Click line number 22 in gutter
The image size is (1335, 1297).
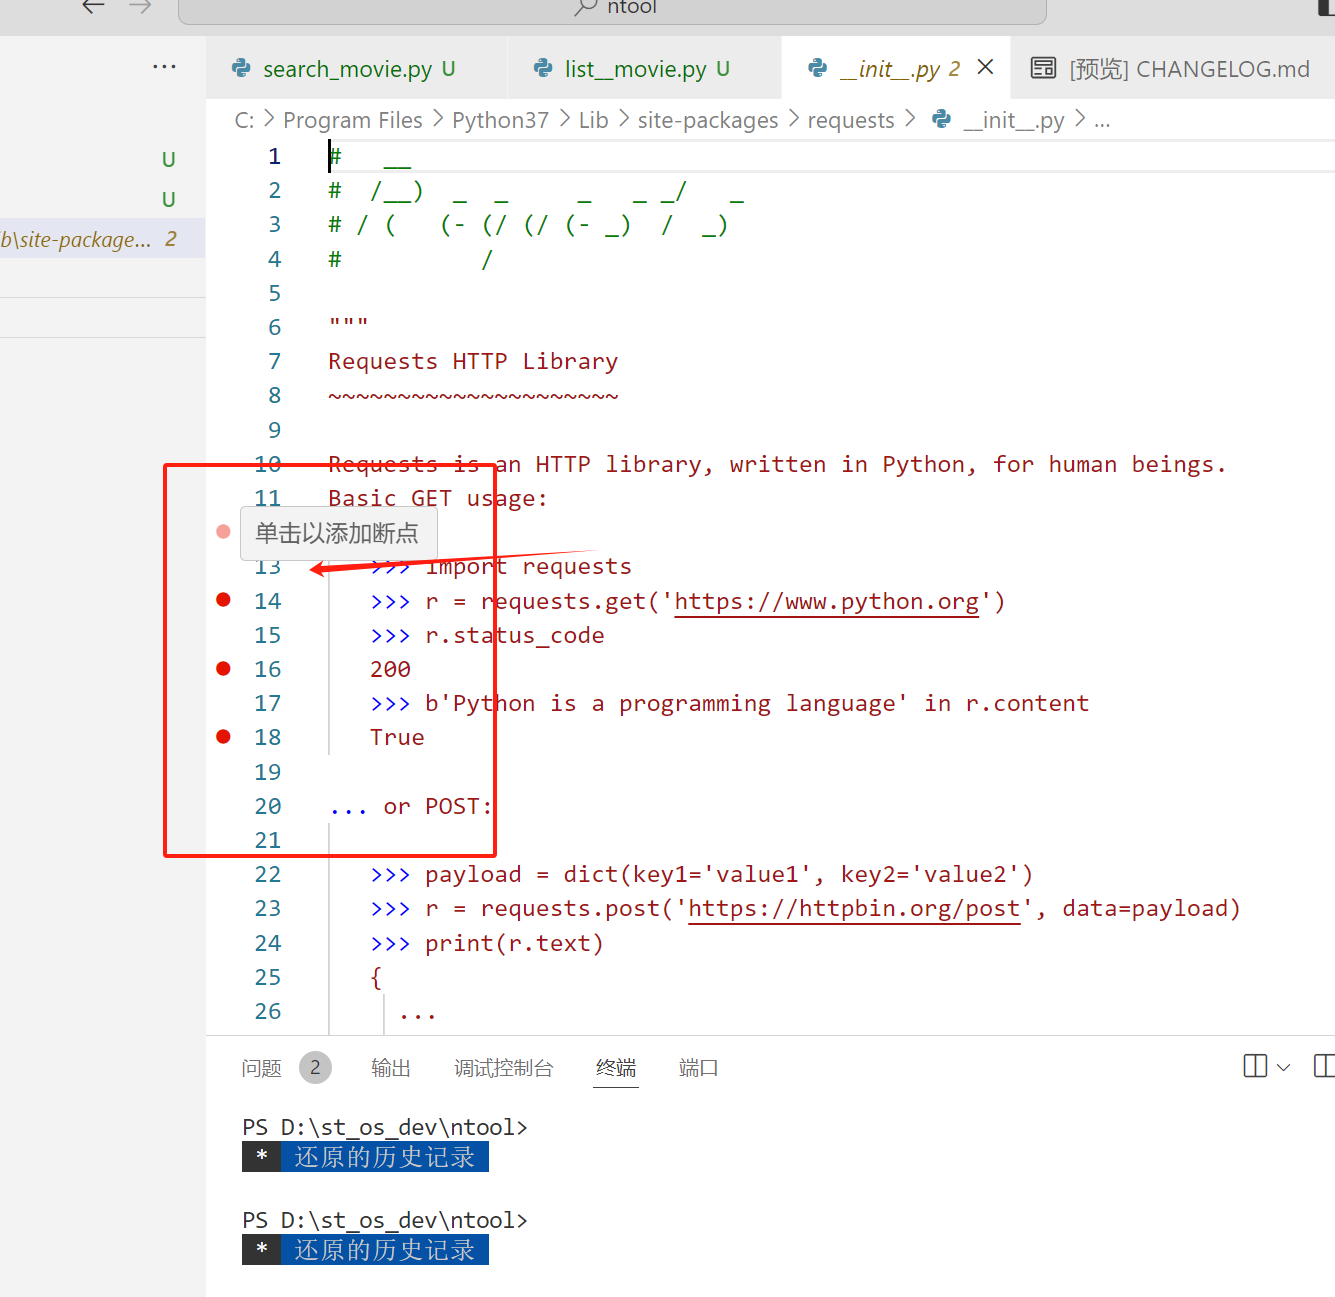(x=268, y=874)
